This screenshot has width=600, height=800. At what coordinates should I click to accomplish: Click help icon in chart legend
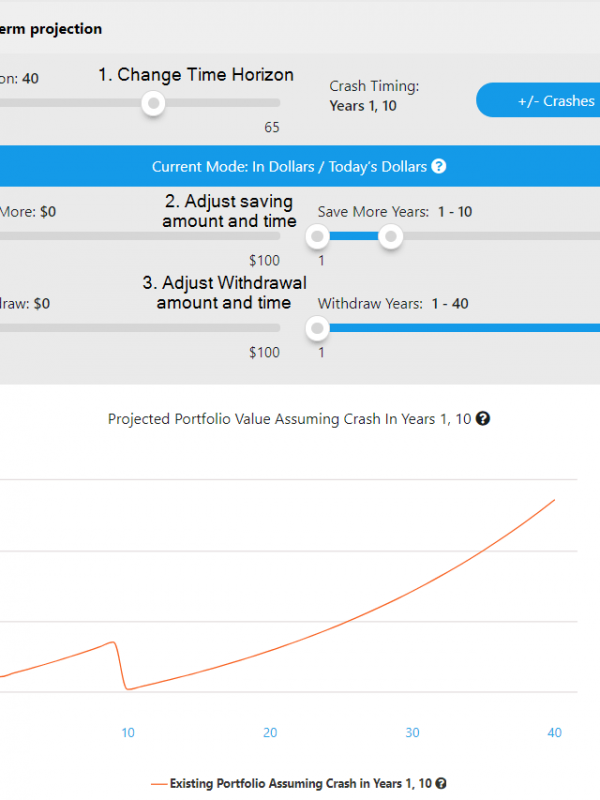[441, 784]
